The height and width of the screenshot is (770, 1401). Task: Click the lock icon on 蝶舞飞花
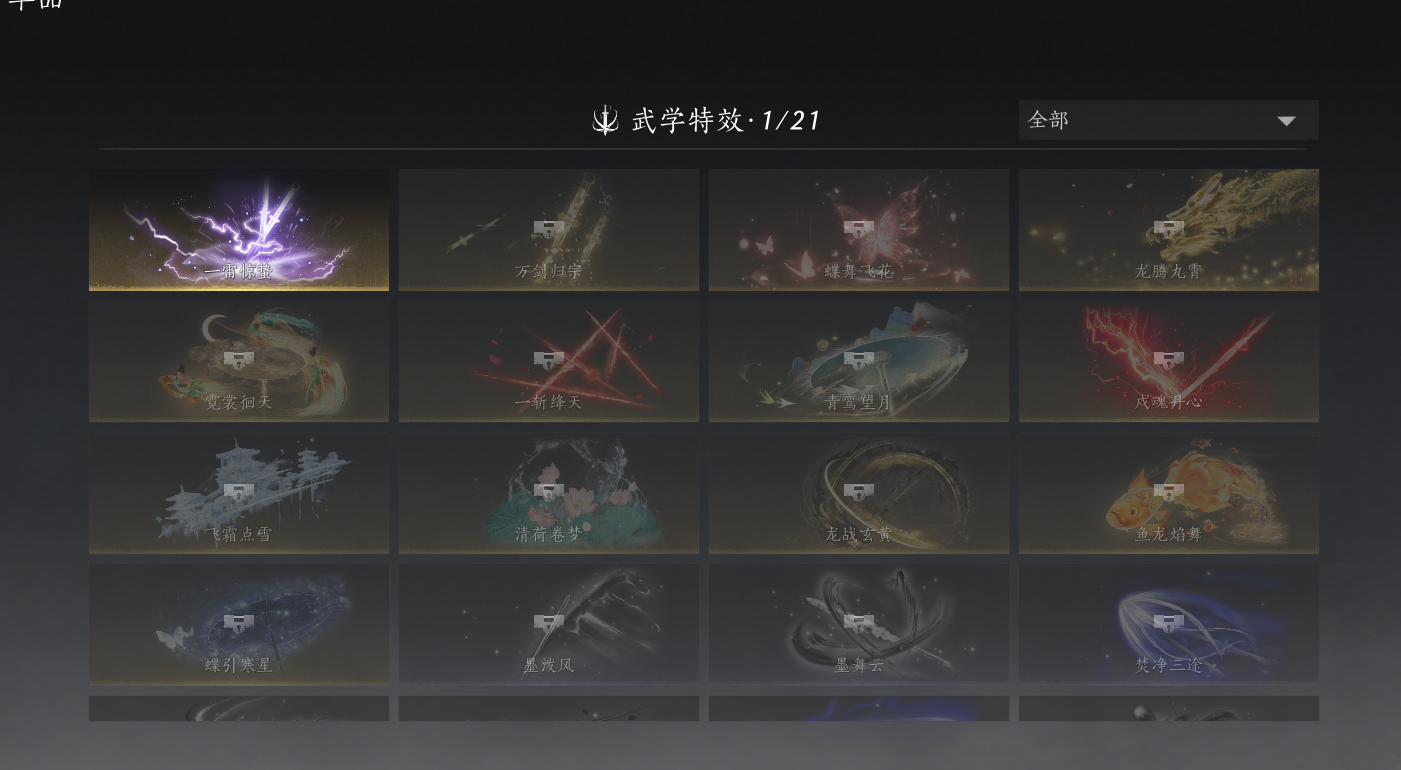point(858,229)
